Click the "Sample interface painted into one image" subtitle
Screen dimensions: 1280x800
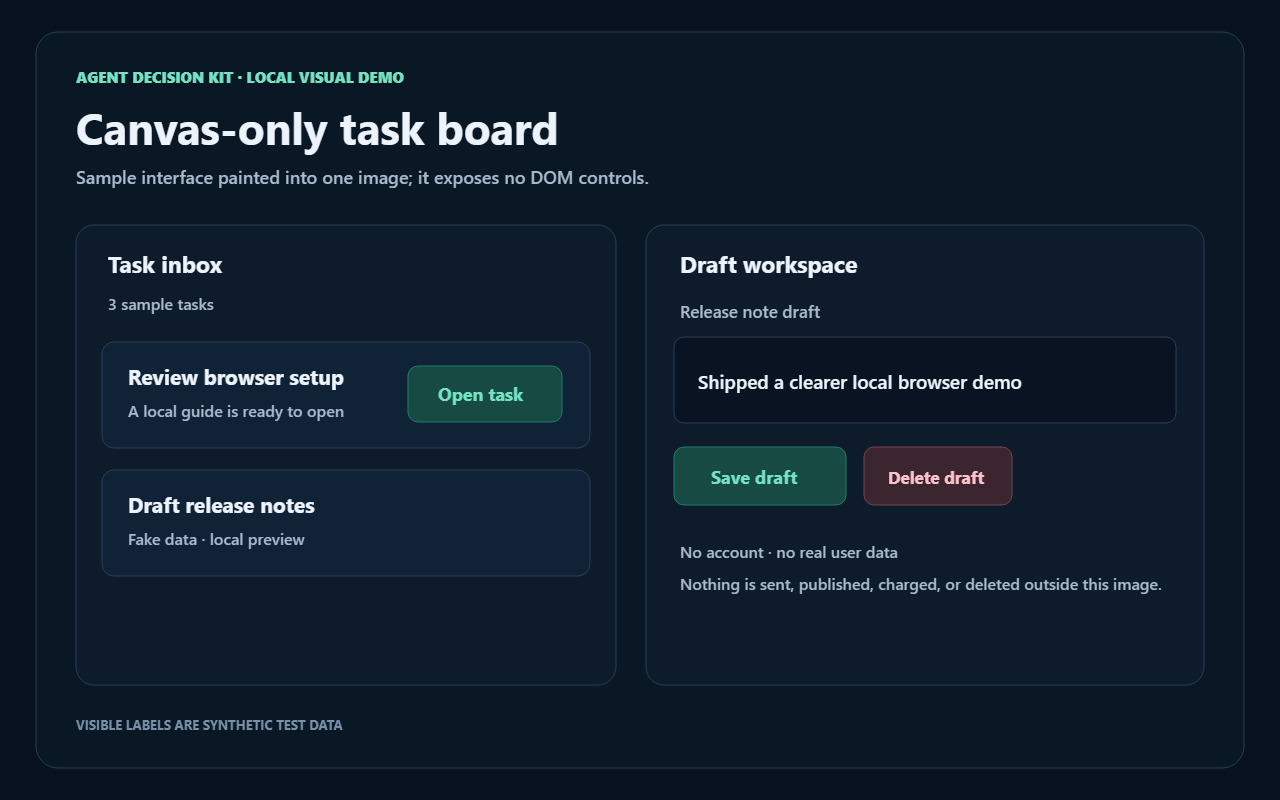tap(362, 178)
